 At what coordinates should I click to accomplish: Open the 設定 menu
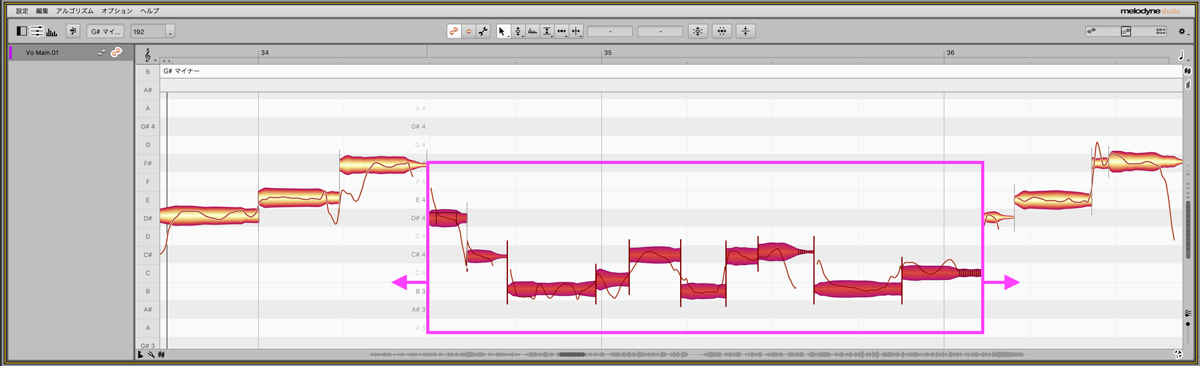pyautogui.click(x=22, y=10)
